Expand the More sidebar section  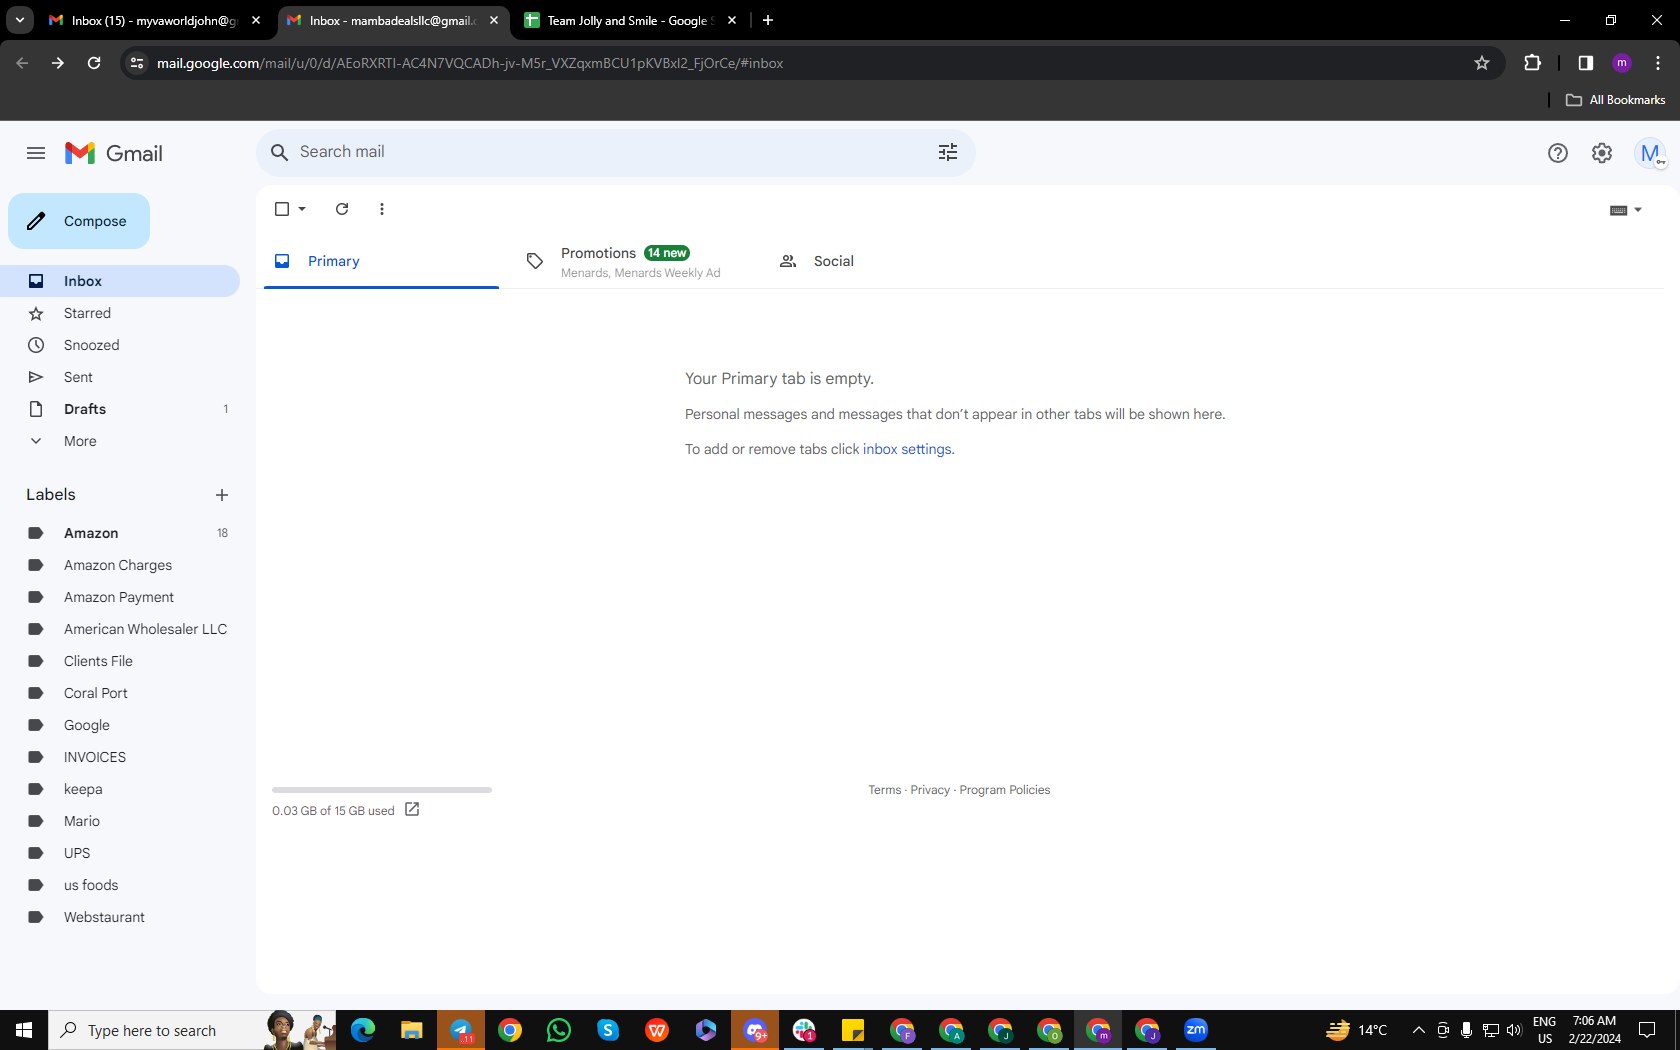click(x=80, y=441)
